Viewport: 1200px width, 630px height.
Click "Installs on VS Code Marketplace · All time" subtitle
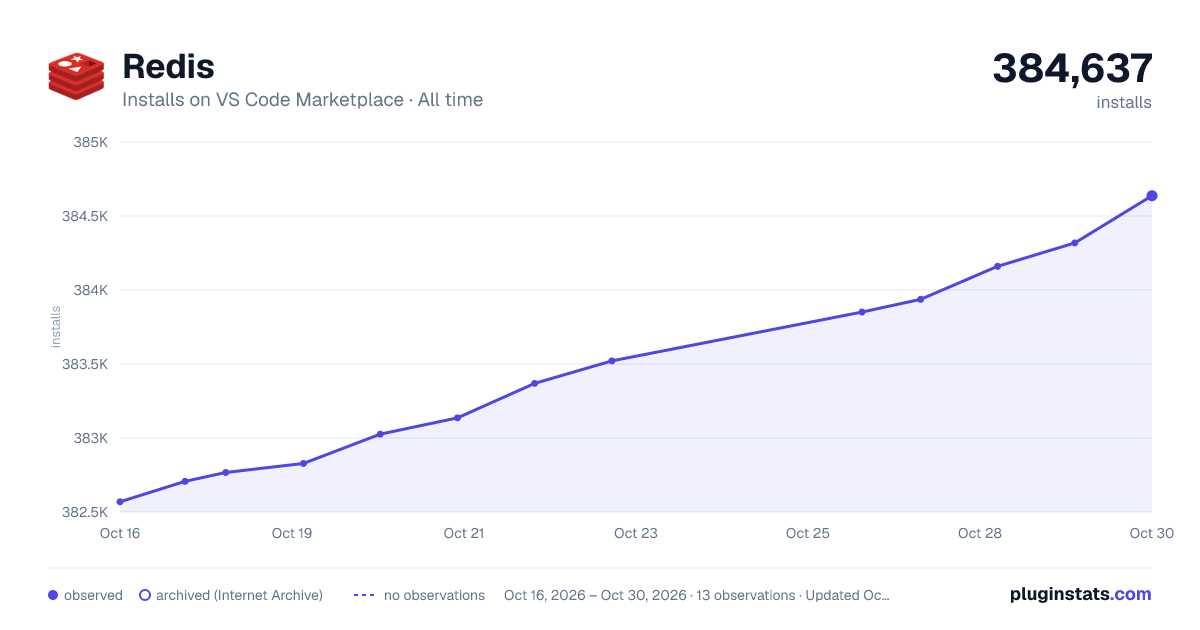point(302,100)
